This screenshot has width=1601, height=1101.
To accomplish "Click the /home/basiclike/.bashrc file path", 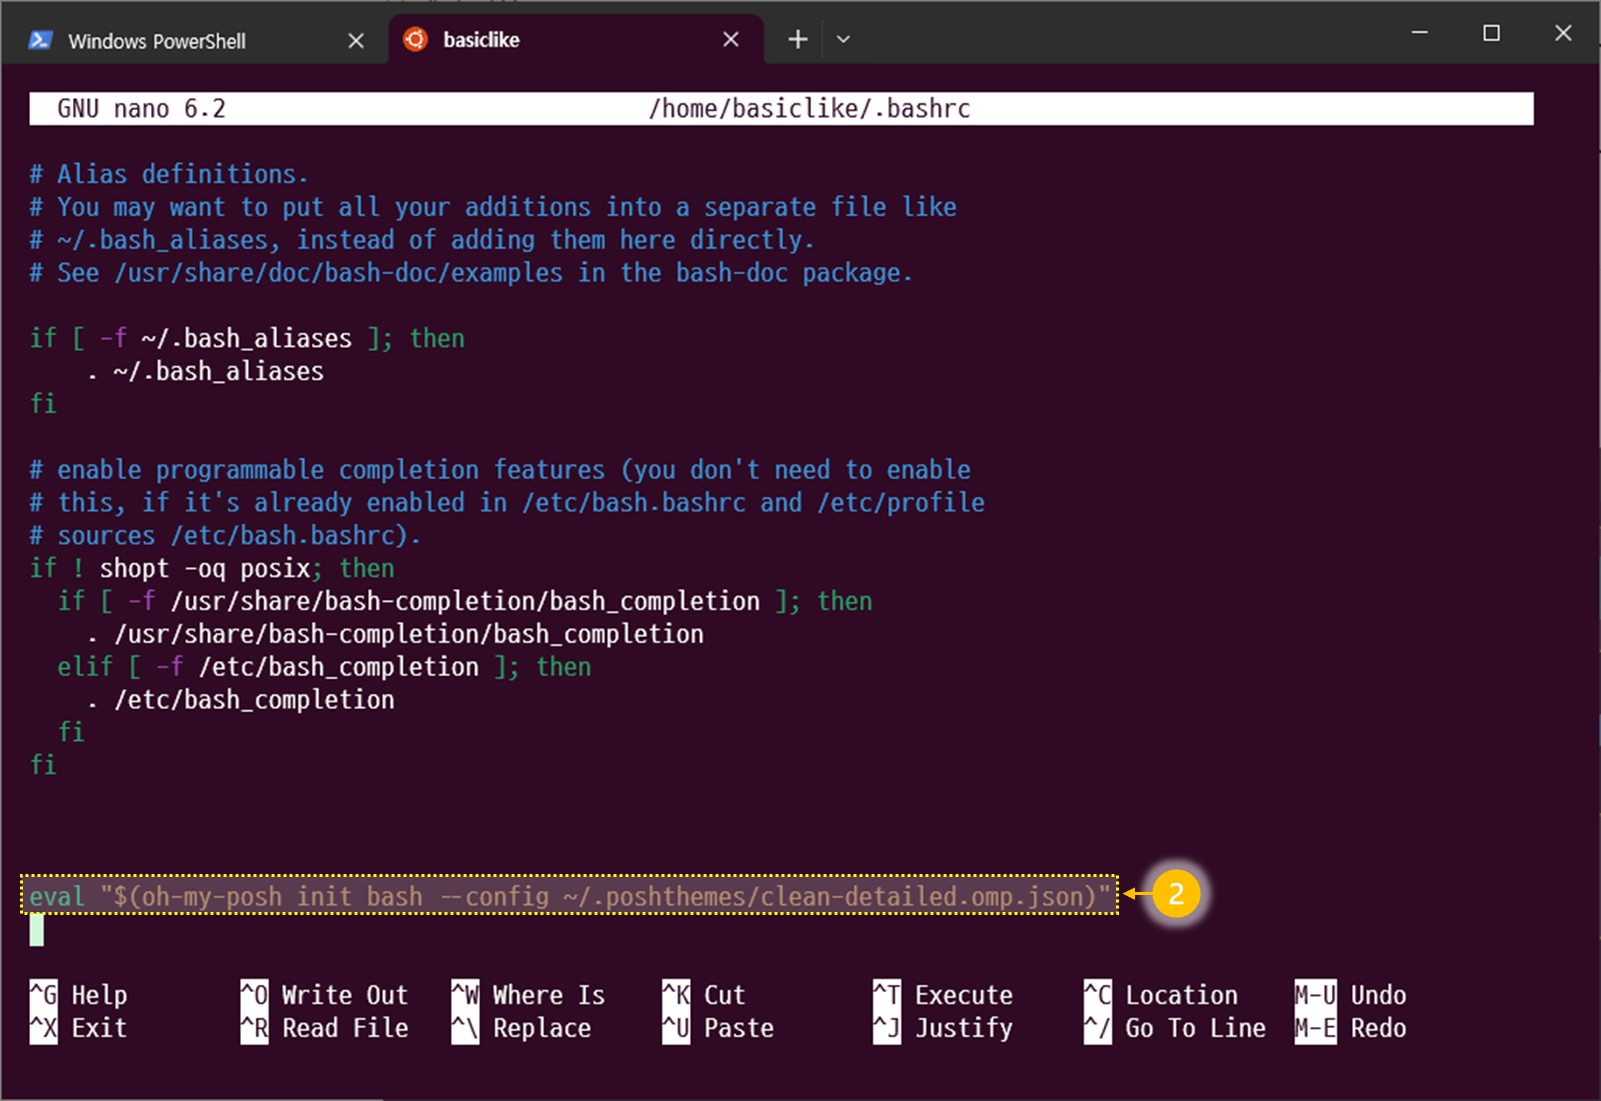I will tap(810, 109).
